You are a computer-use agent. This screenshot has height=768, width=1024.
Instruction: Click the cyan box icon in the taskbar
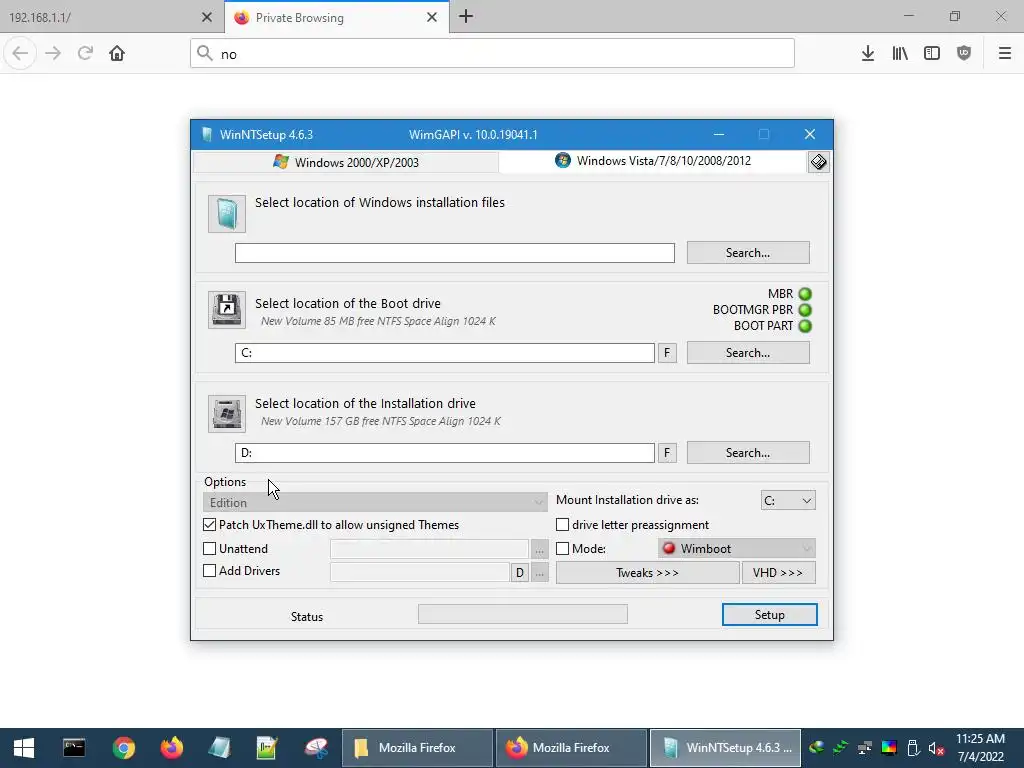point(219,748)
